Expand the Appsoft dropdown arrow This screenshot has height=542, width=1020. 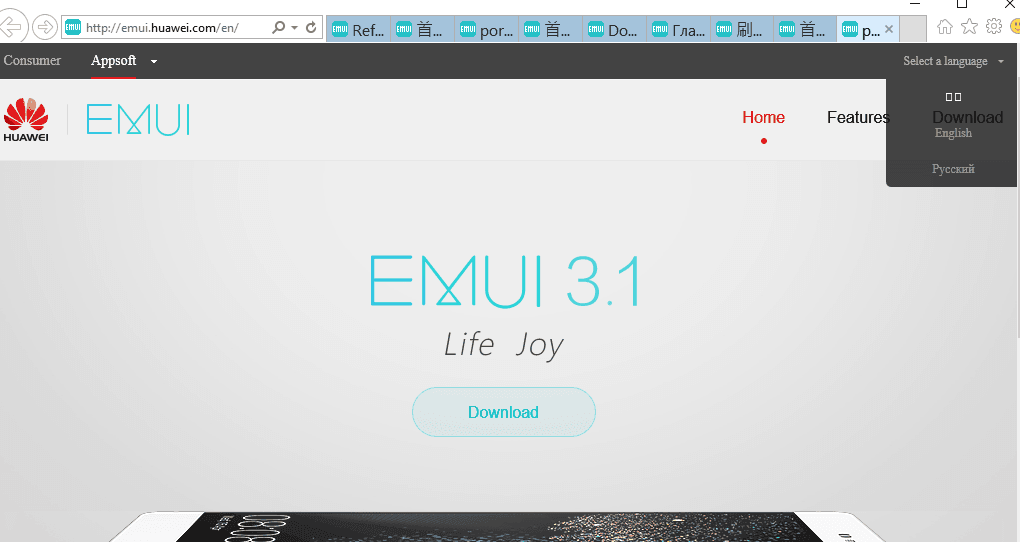click(x=154, y=62)
